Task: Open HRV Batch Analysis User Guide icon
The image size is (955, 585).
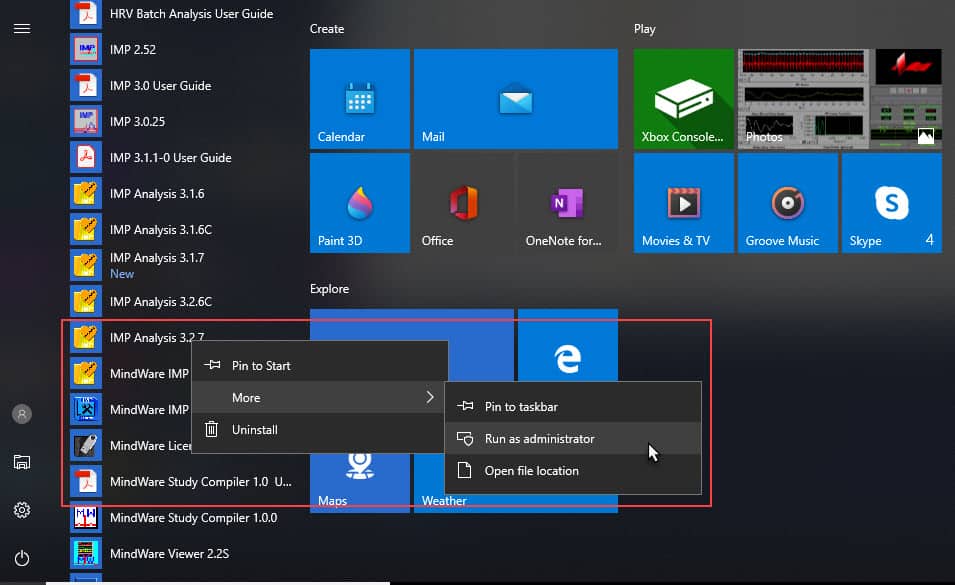Action: point(86,13)
